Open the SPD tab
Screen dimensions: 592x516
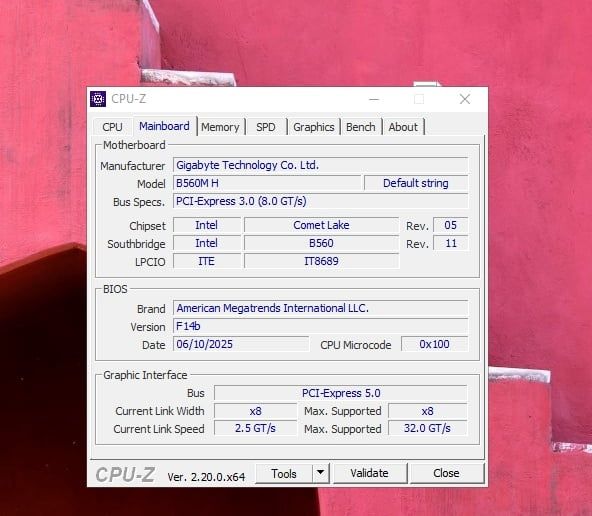[265, 127]
